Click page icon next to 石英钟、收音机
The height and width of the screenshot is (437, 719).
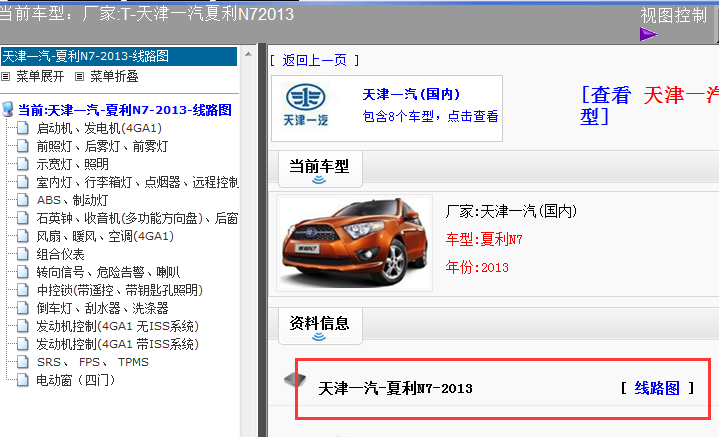tap(22, 218)
